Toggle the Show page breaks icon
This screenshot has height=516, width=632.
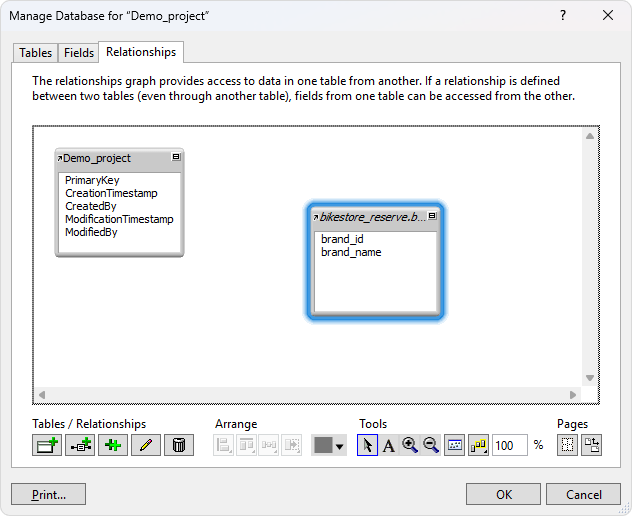[x=567, y=445]
